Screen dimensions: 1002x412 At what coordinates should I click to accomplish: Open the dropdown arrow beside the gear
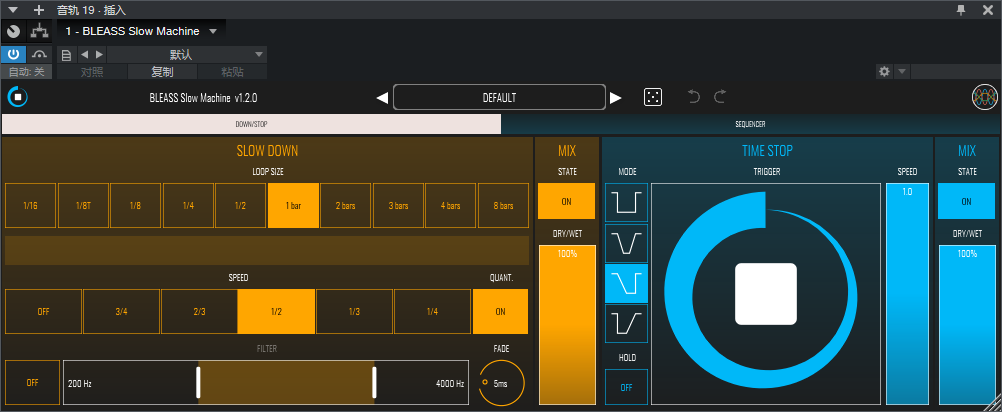pyautogui.click(x=902, y=72)
